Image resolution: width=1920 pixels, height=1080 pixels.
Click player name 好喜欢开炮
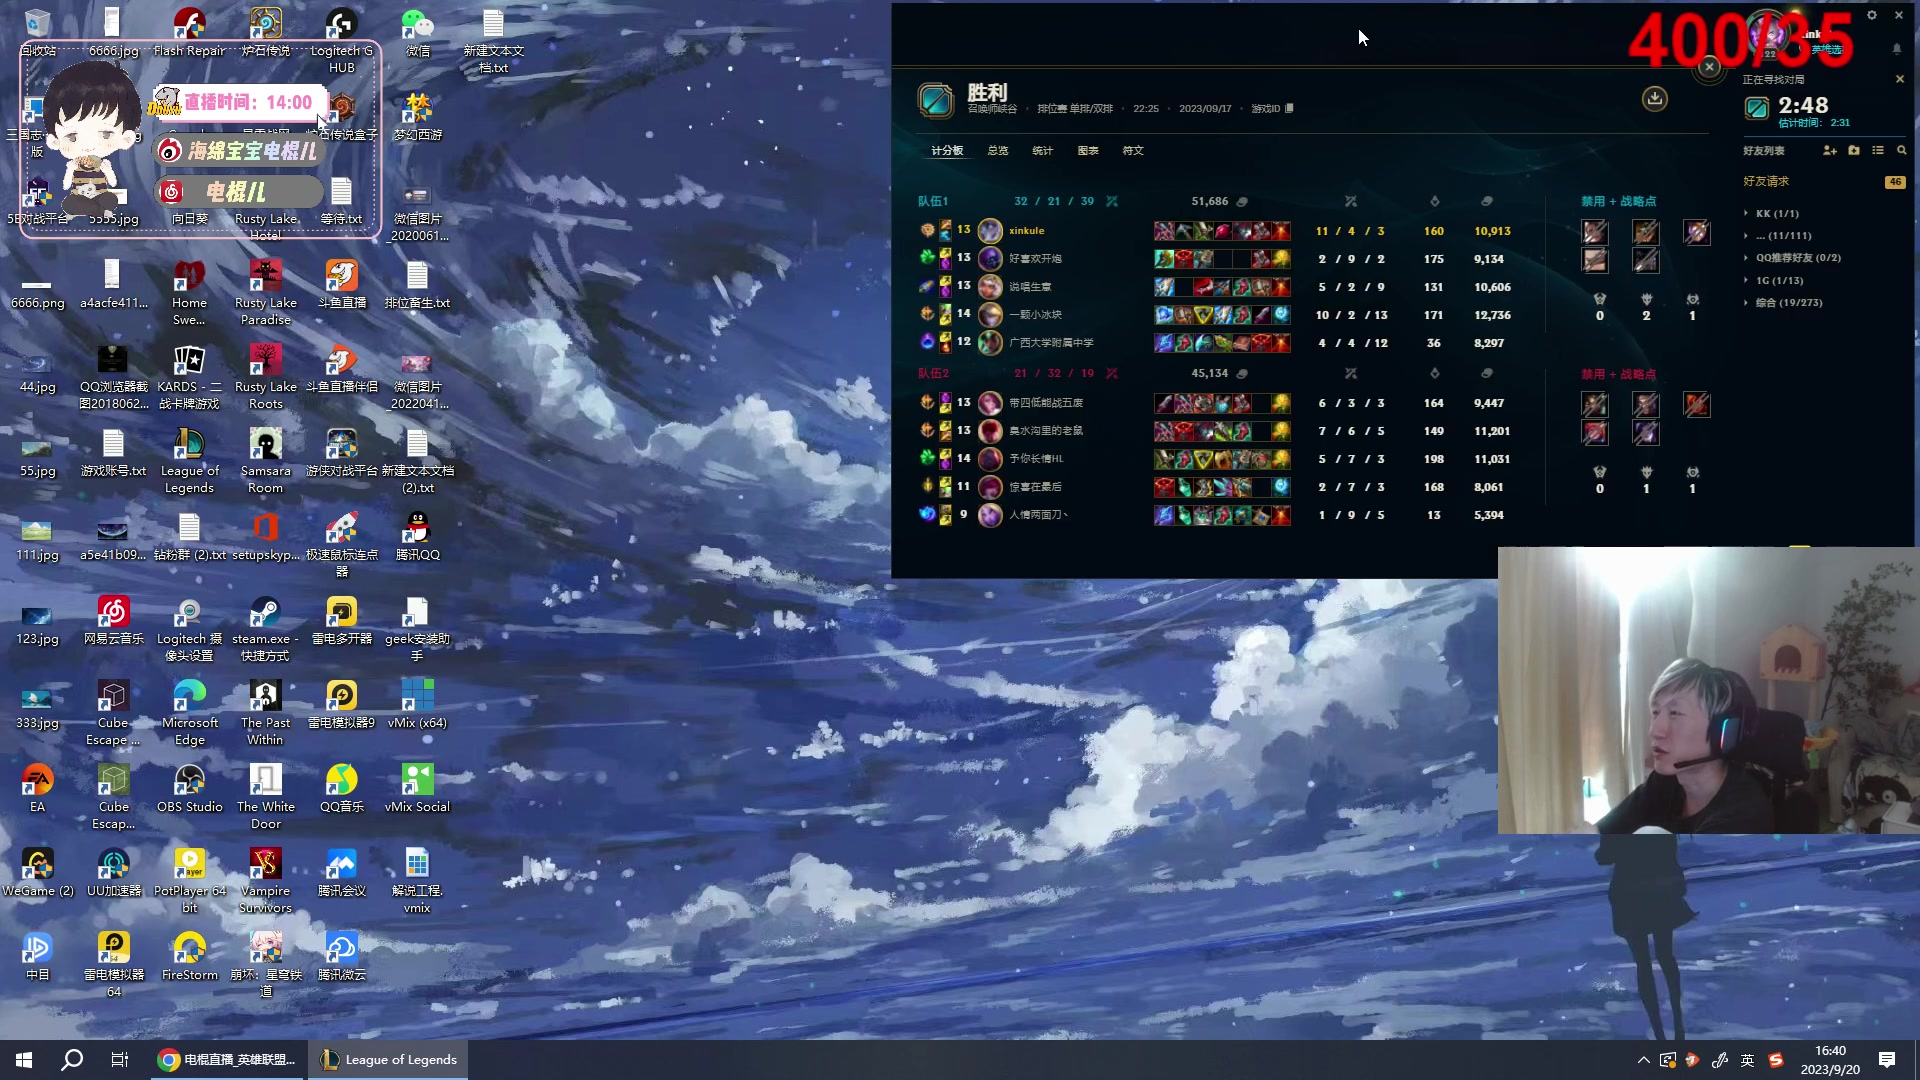1035,259
